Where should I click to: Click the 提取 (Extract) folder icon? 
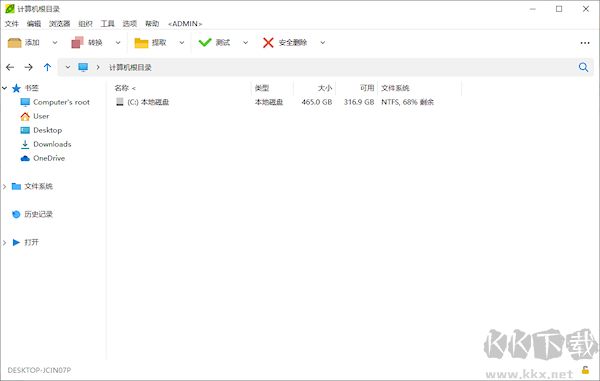tap(141, 42)
